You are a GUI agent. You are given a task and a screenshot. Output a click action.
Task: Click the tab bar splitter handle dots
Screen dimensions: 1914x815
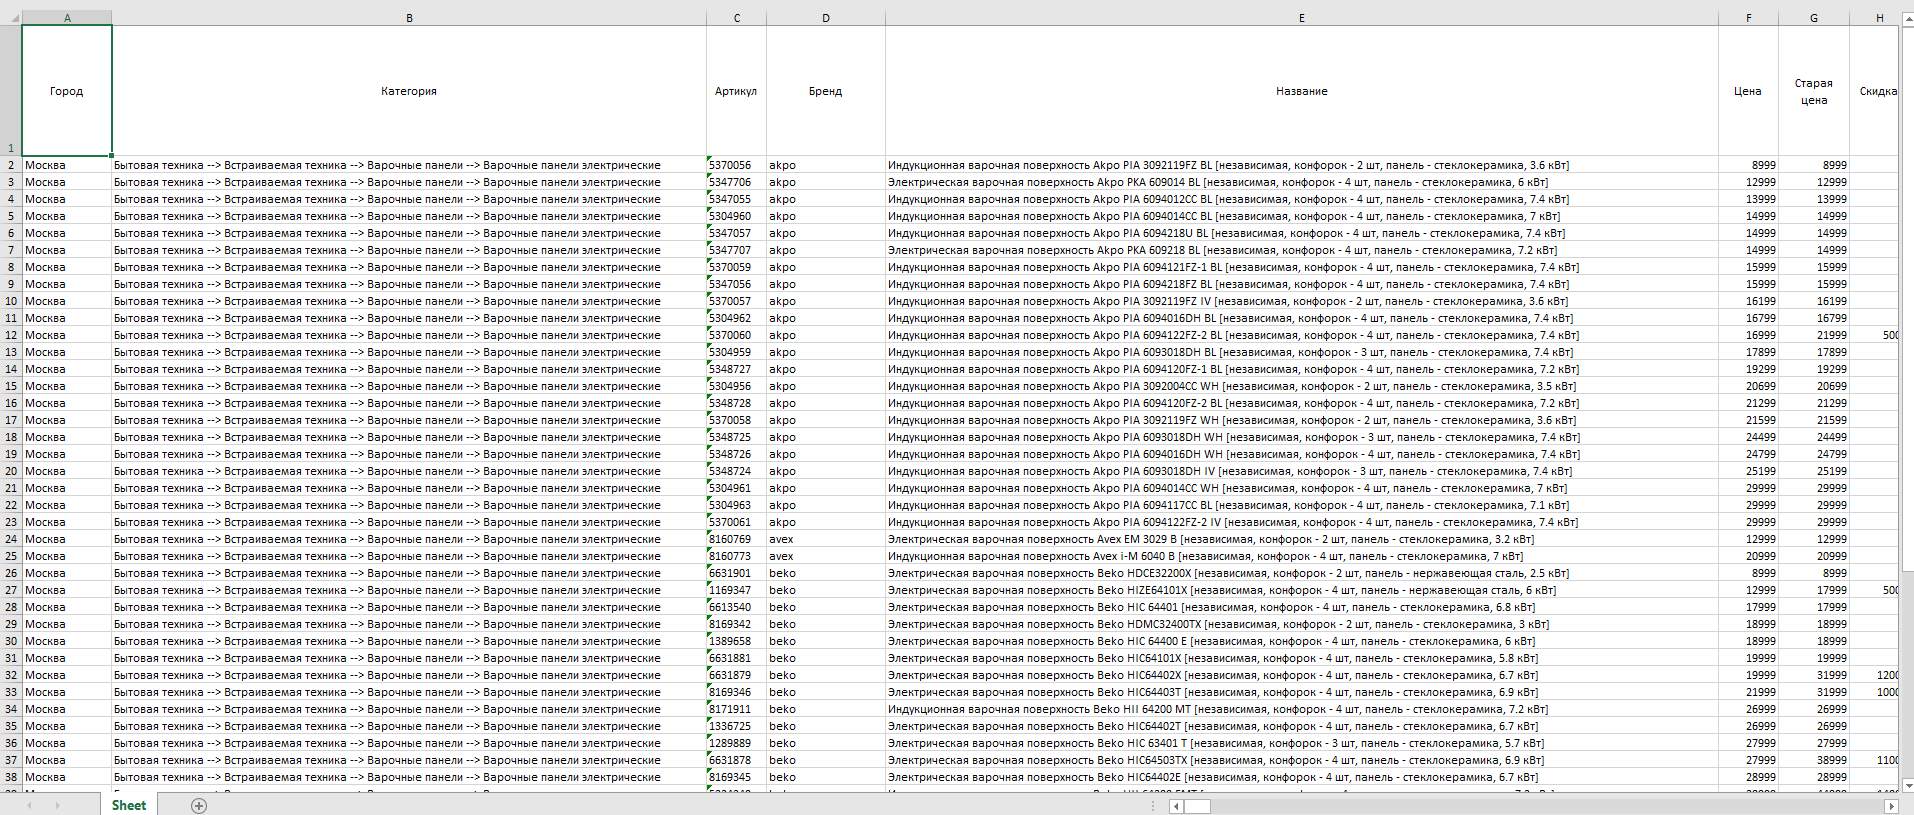1153,806
